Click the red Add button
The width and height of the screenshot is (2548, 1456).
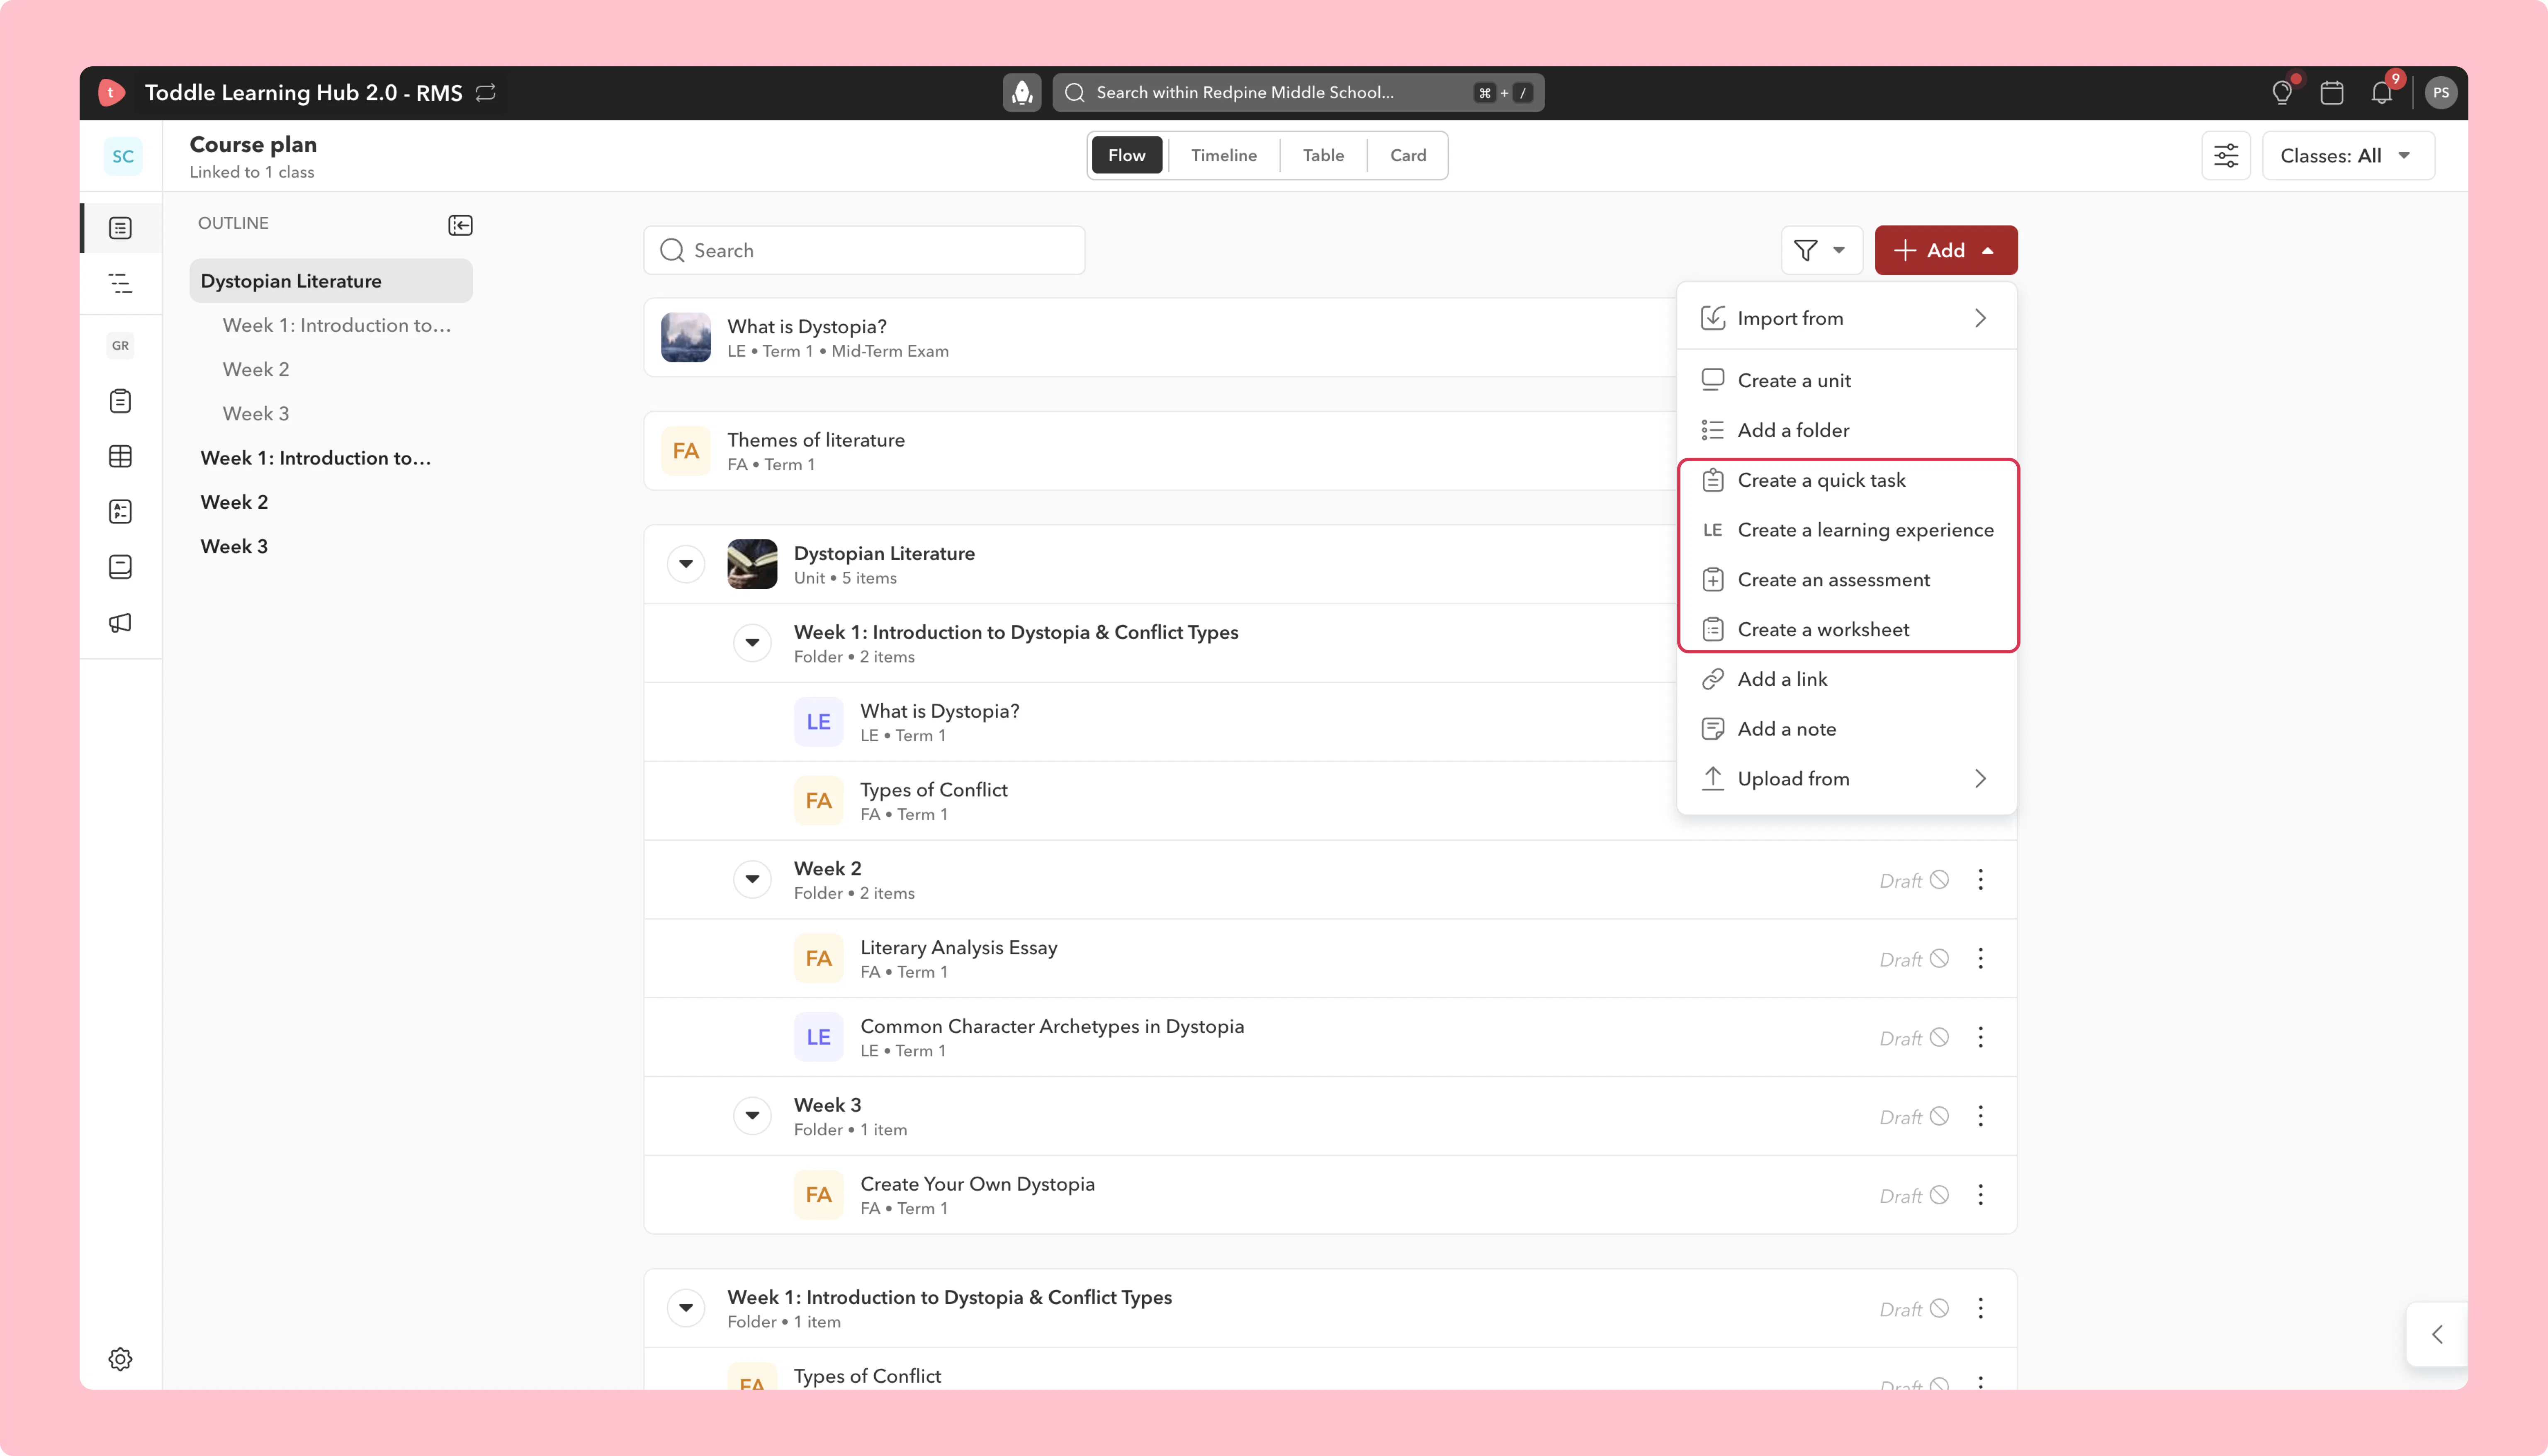click(1945, 250)
